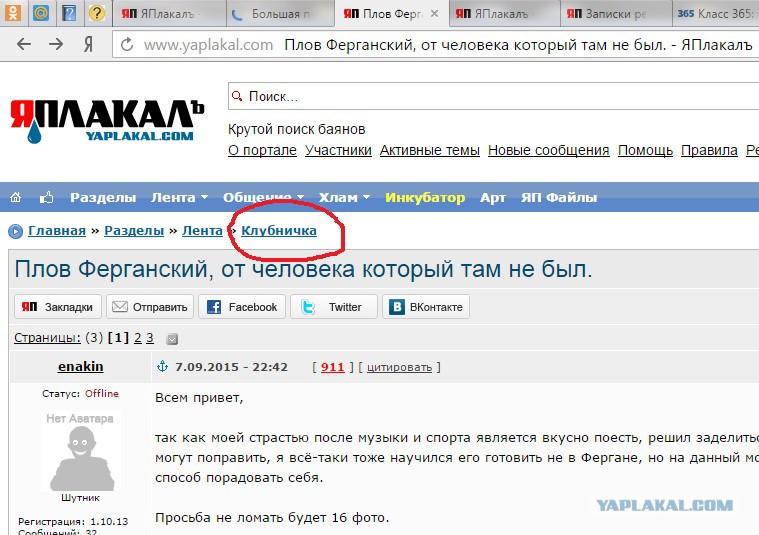
Task: Open the Новые сообщения link
Action: (548, 151)
